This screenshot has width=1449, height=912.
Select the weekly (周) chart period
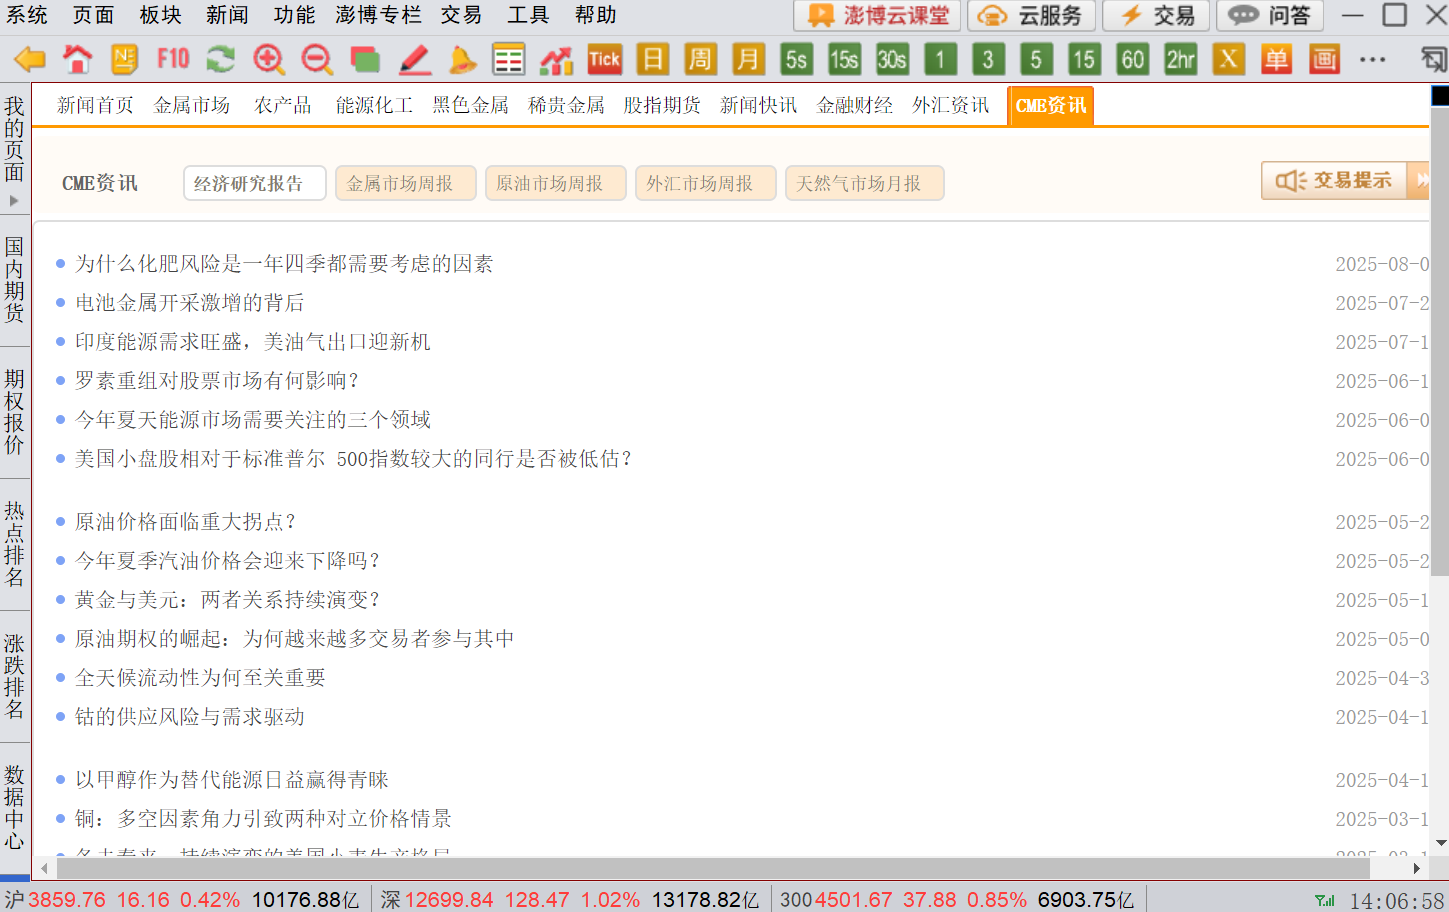click(x=700, y=60)
